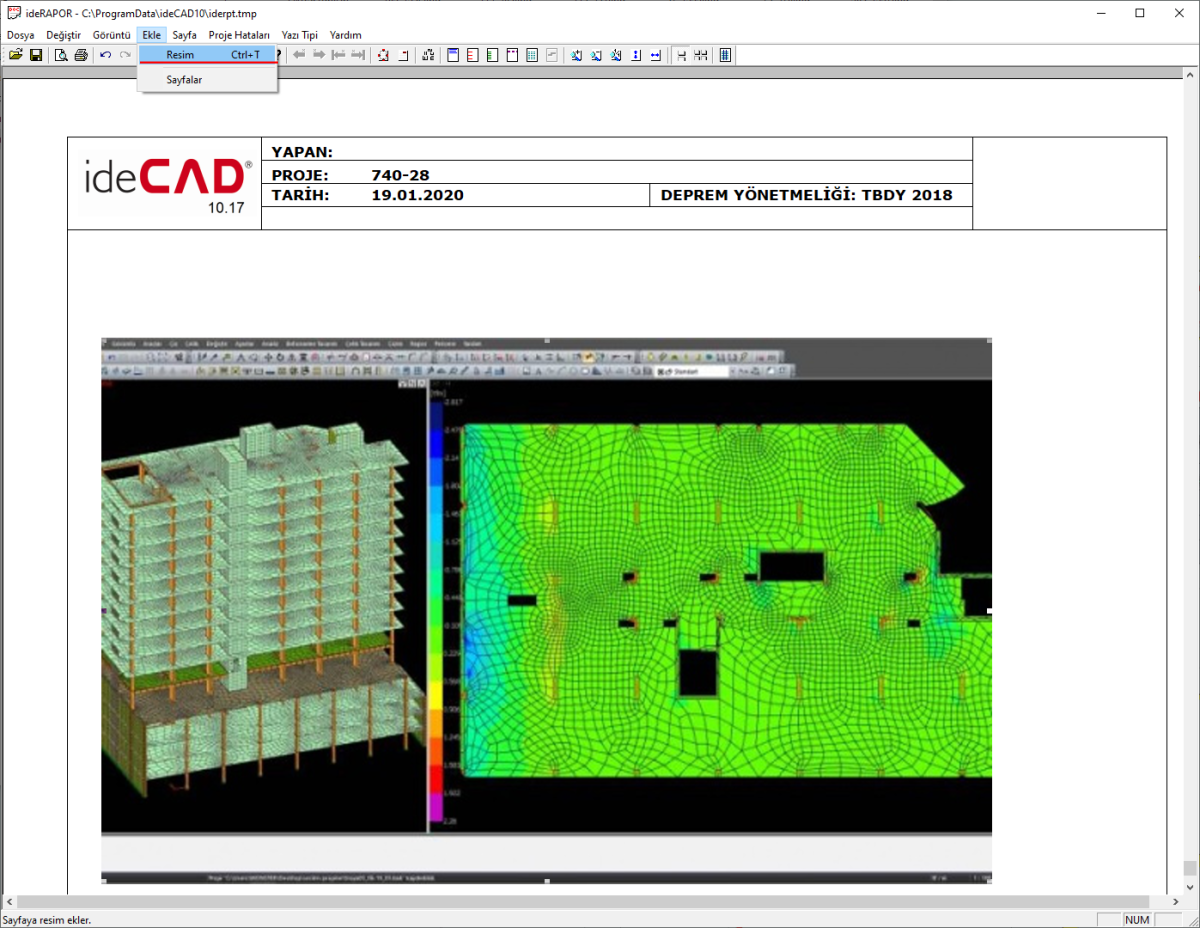Click the page icon with green lines
This screenshot has width=1200, height=928.
point(492,55)
